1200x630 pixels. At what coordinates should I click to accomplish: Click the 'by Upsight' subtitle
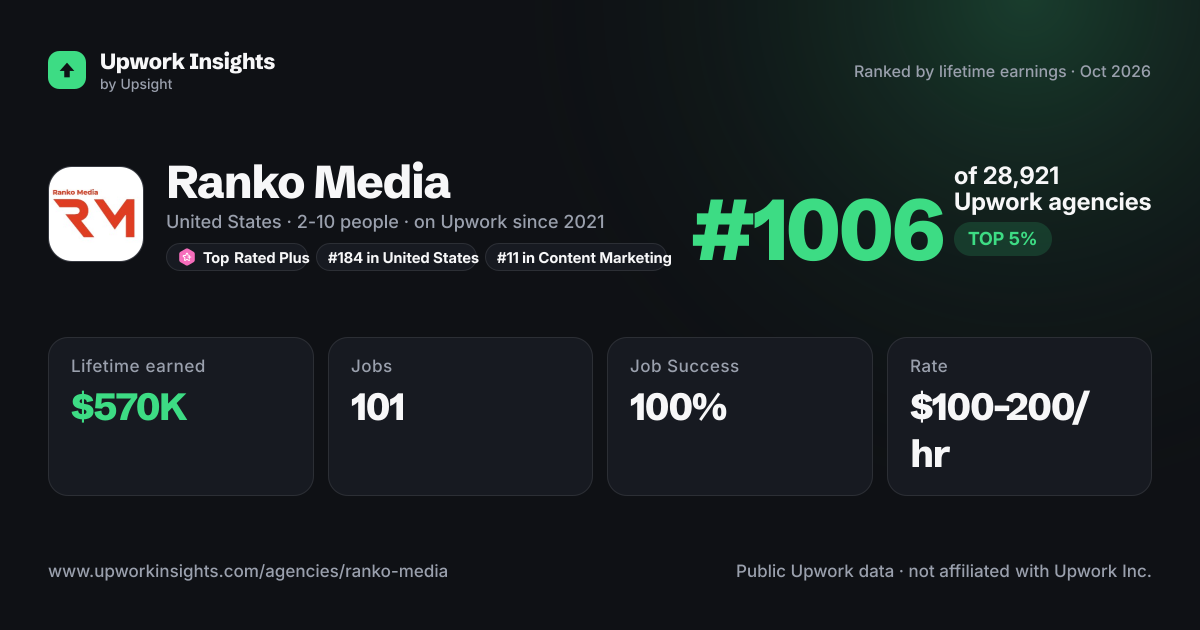[136, 85]
